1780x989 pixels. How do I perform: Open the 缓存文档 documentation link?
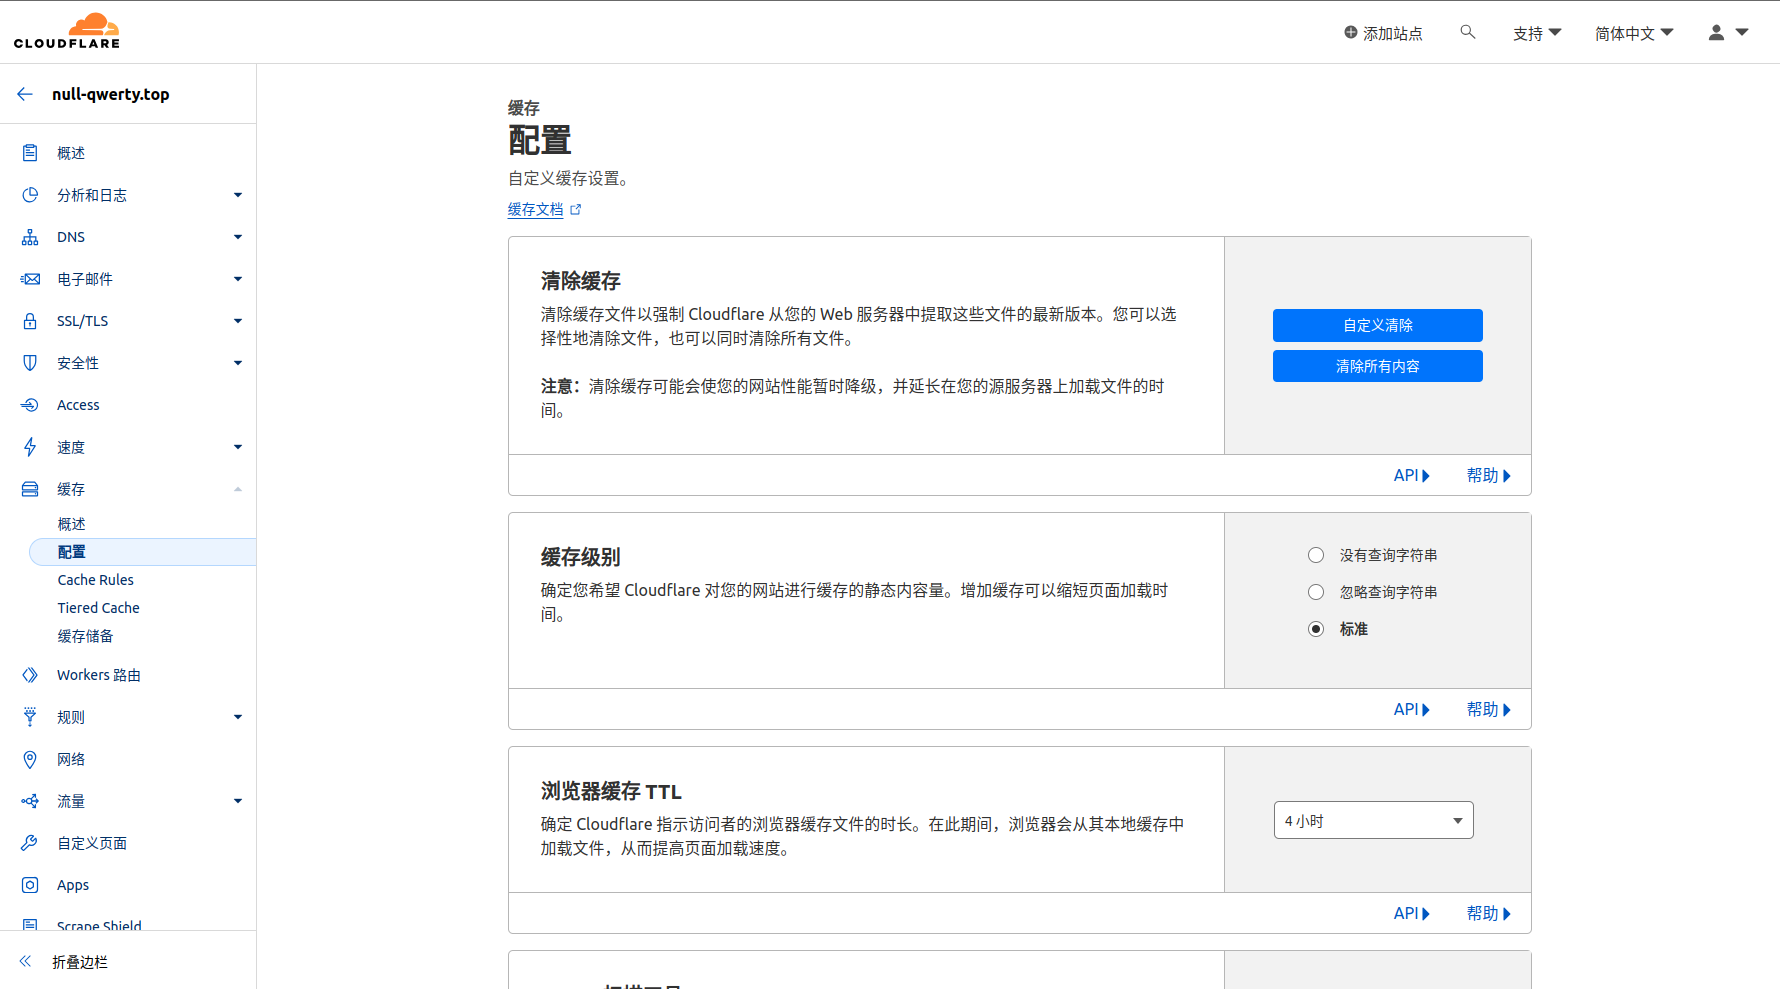point(536,209)
